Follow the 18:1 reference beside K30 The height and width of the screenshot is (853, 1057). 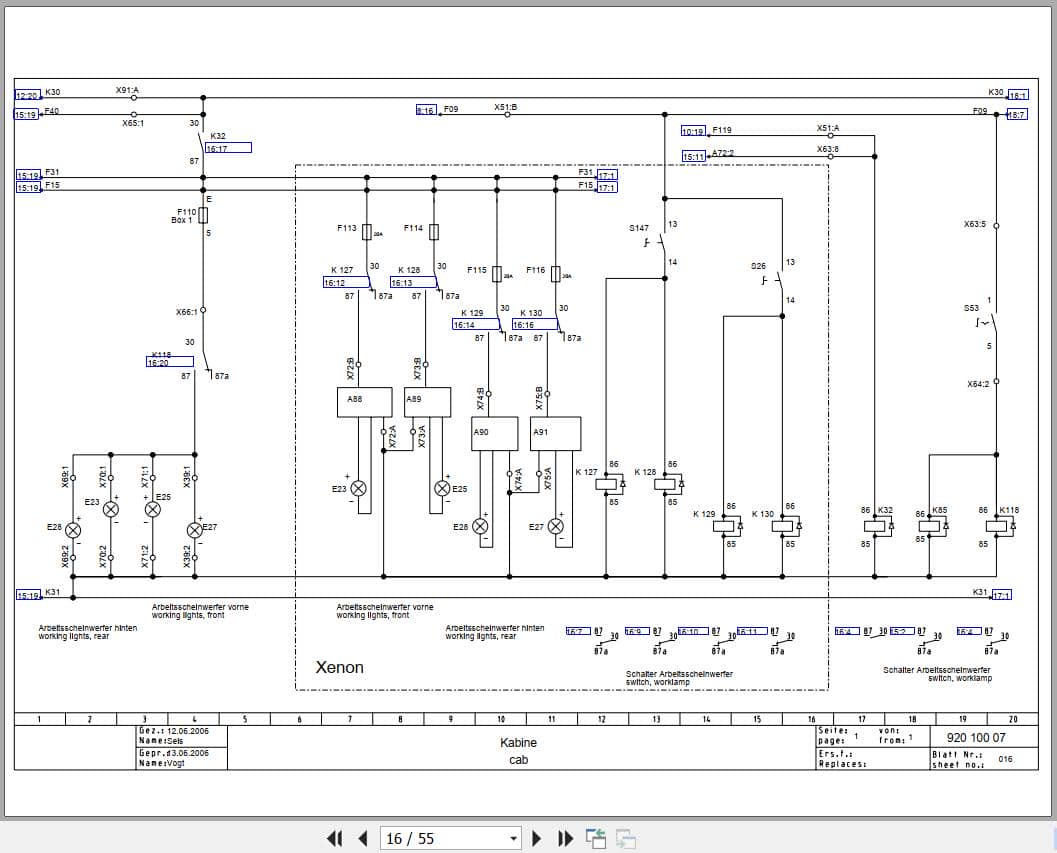tap(1018, 95)
